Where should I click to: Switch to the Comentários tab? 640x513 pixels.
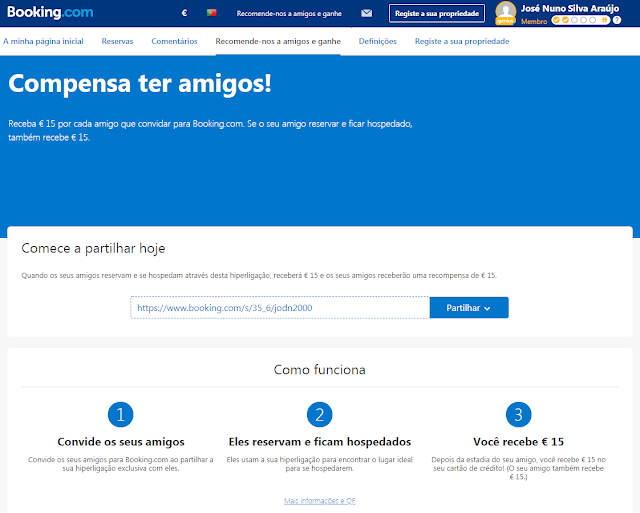coord(174,41)
